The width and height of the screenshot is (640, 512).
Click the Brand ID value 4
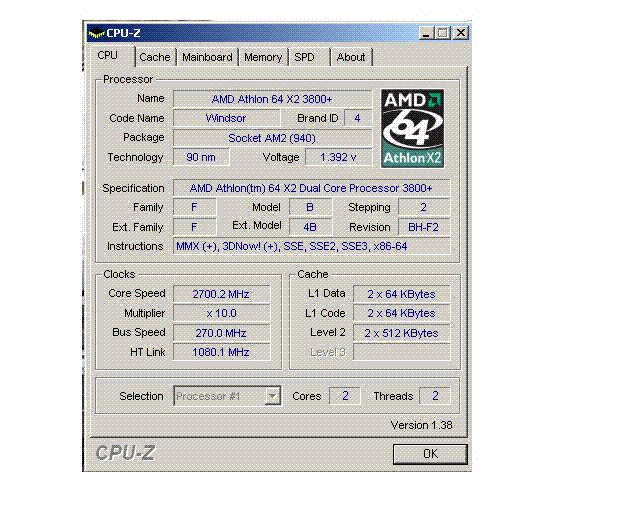[358, 118]
